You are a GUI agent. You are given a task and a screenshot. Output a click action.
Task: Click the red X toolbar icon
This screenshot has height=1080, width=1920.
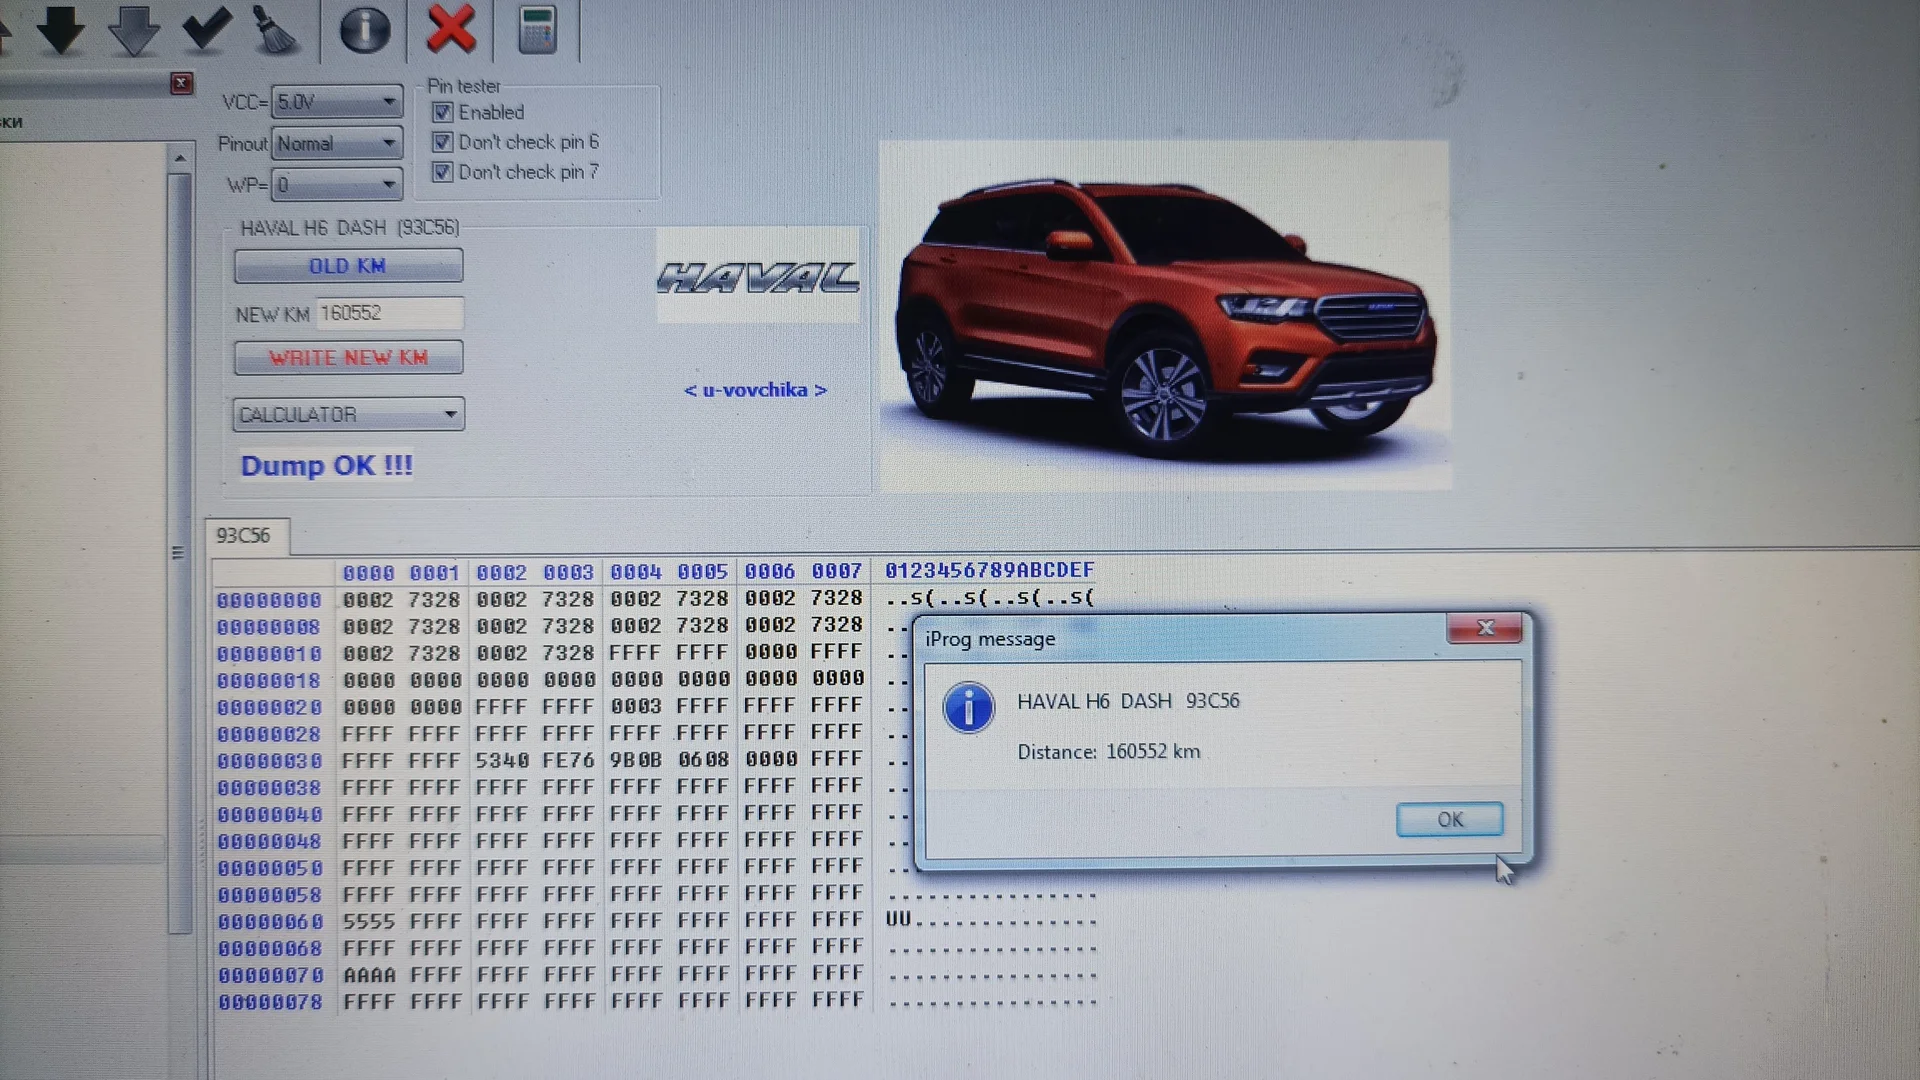tap(451, 27)
